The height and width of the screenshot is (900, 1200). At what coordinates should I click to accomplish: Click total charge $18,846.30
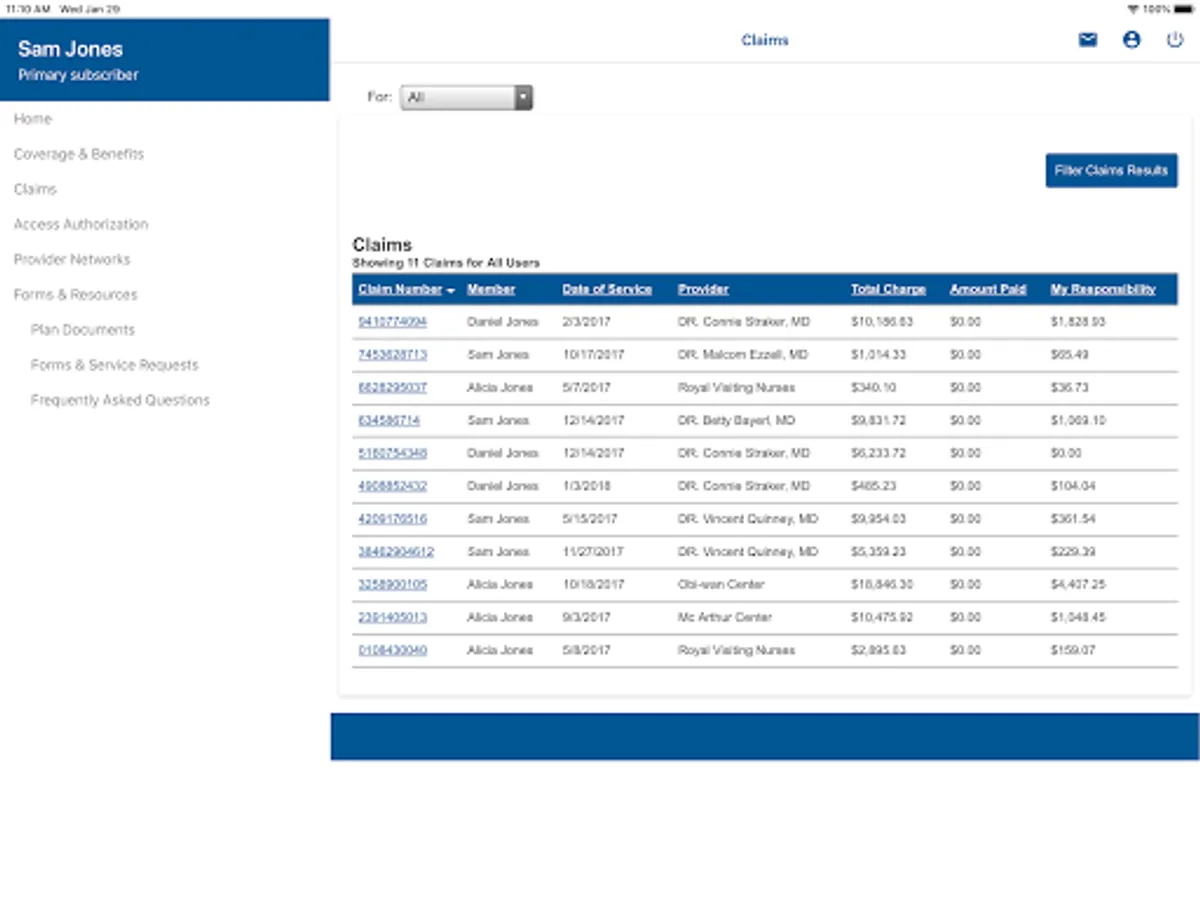tap(882, 584)
